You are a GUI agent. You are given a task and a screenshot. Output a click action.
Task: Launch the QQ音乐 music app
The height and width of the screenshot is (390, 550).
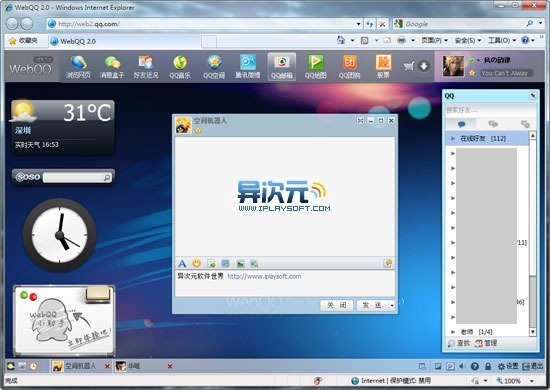click(180, 67)
